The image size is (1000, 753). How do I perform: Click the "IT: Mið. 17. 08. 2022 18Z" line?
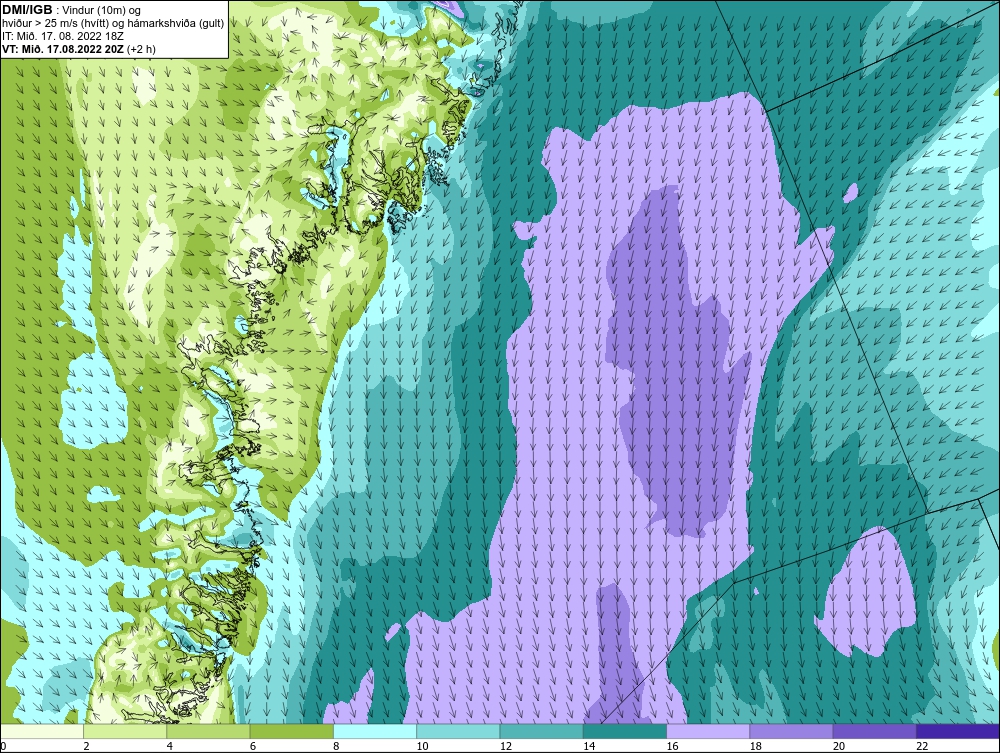62,36
